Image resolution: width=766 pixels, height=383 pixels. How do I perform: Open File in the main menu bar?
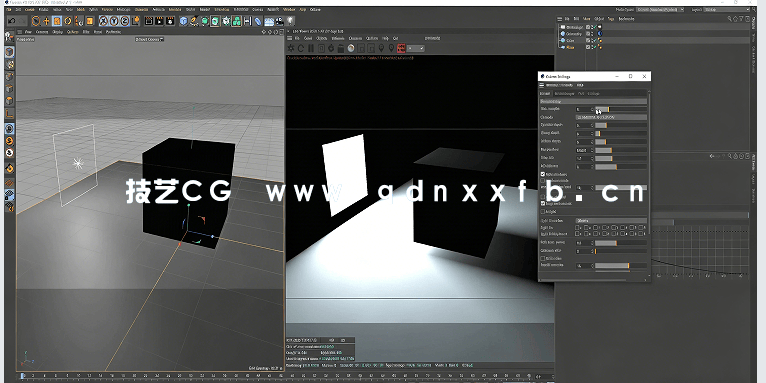(9, 9)
